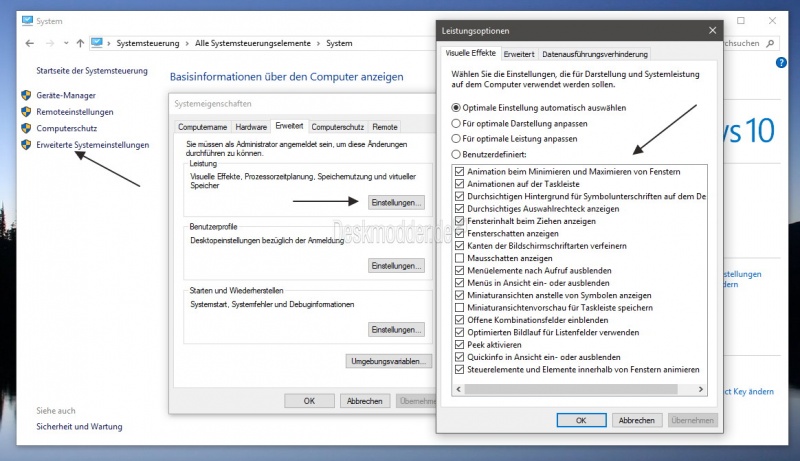Open the 'Sicherheit und Wartung' link
The image size is (800, 461).
pos(79,426)
